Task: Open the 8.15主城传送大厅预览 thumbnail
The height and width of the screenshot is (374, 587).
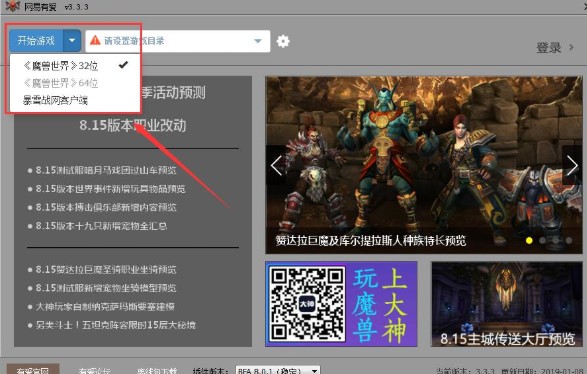Action: 507,304
